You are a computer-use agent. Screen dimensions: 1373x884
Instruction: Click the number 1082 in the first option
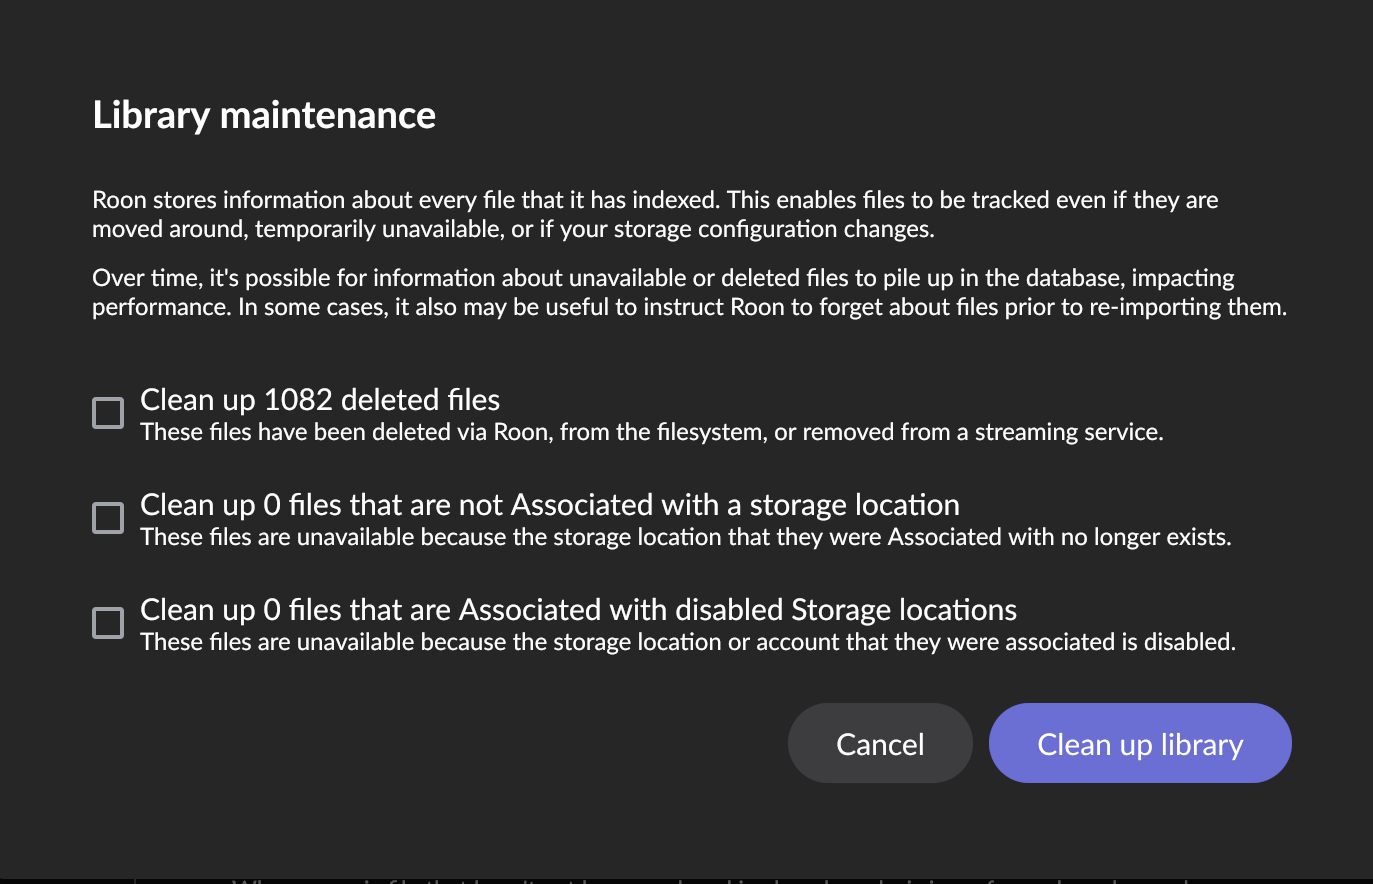(x=297, y=400)
